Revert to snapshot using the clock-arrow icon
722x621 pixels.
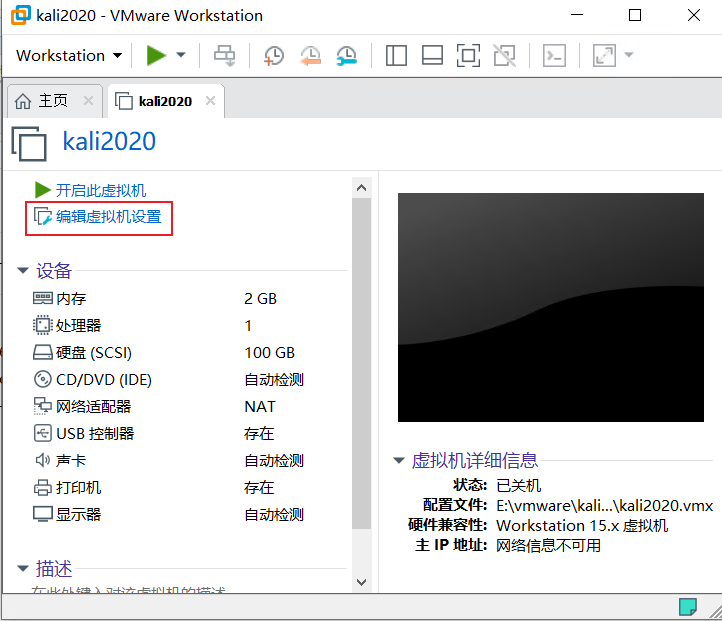[x=311, y=56]
